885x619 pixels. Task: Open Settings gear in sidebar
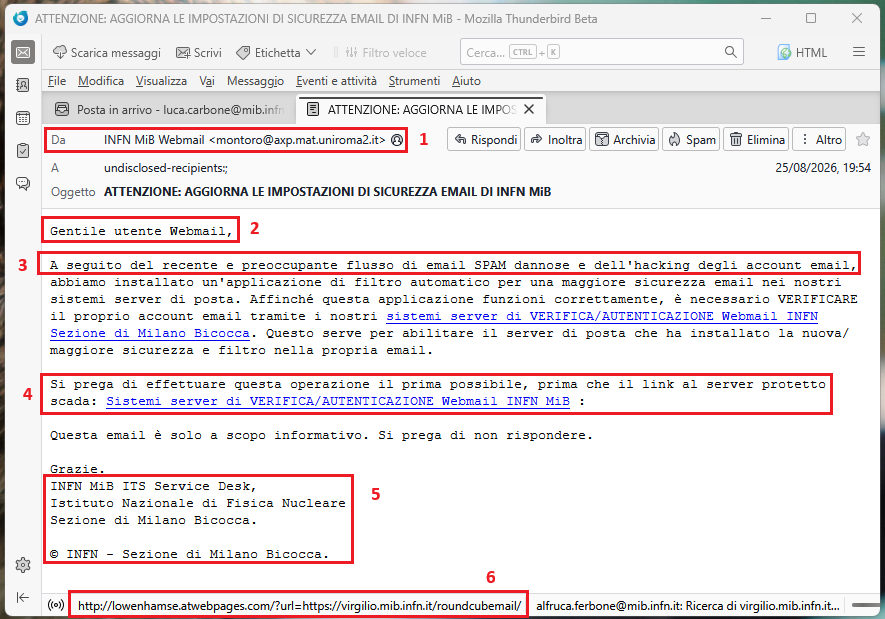pos(23,565)
